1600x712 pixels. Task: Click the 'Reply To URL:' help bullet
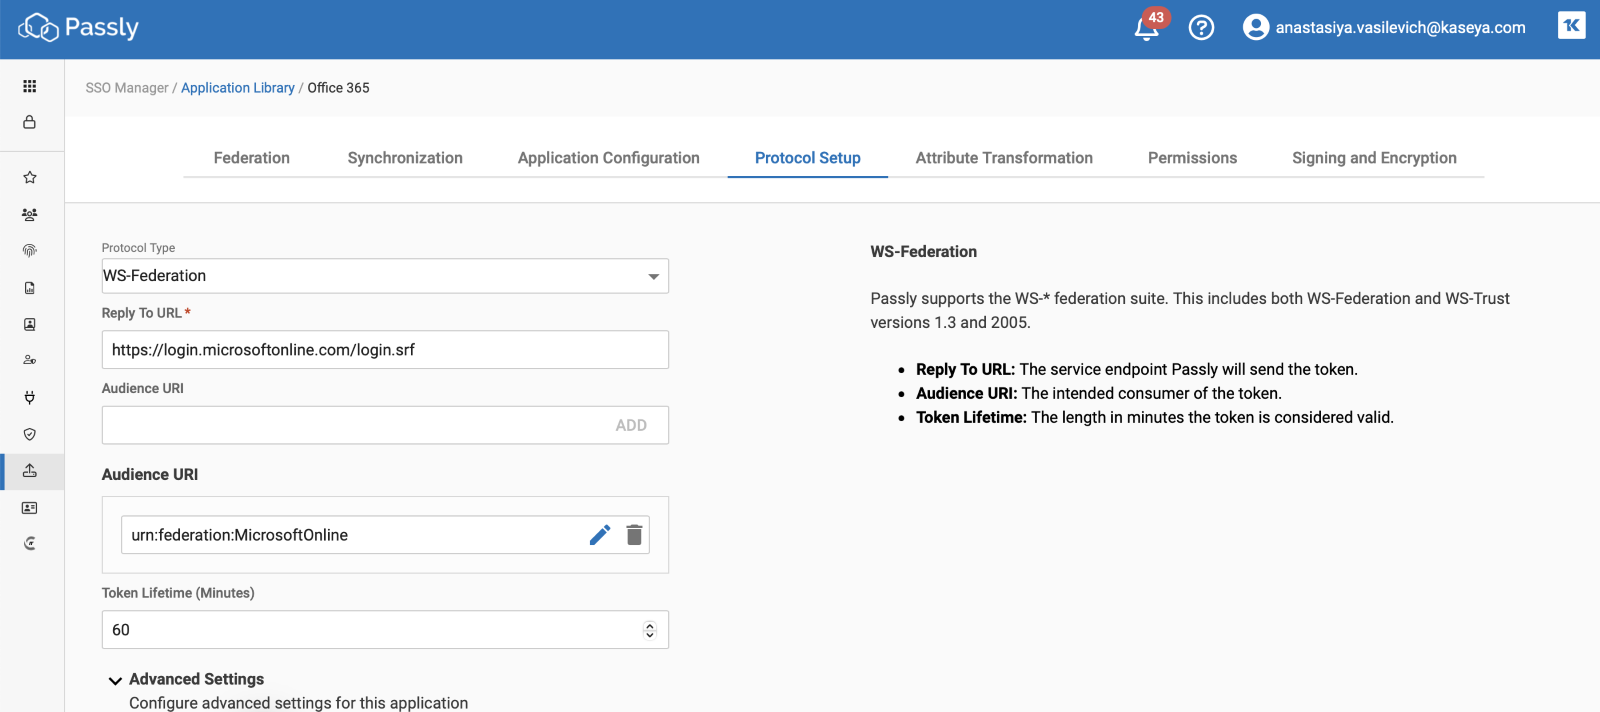965,370
